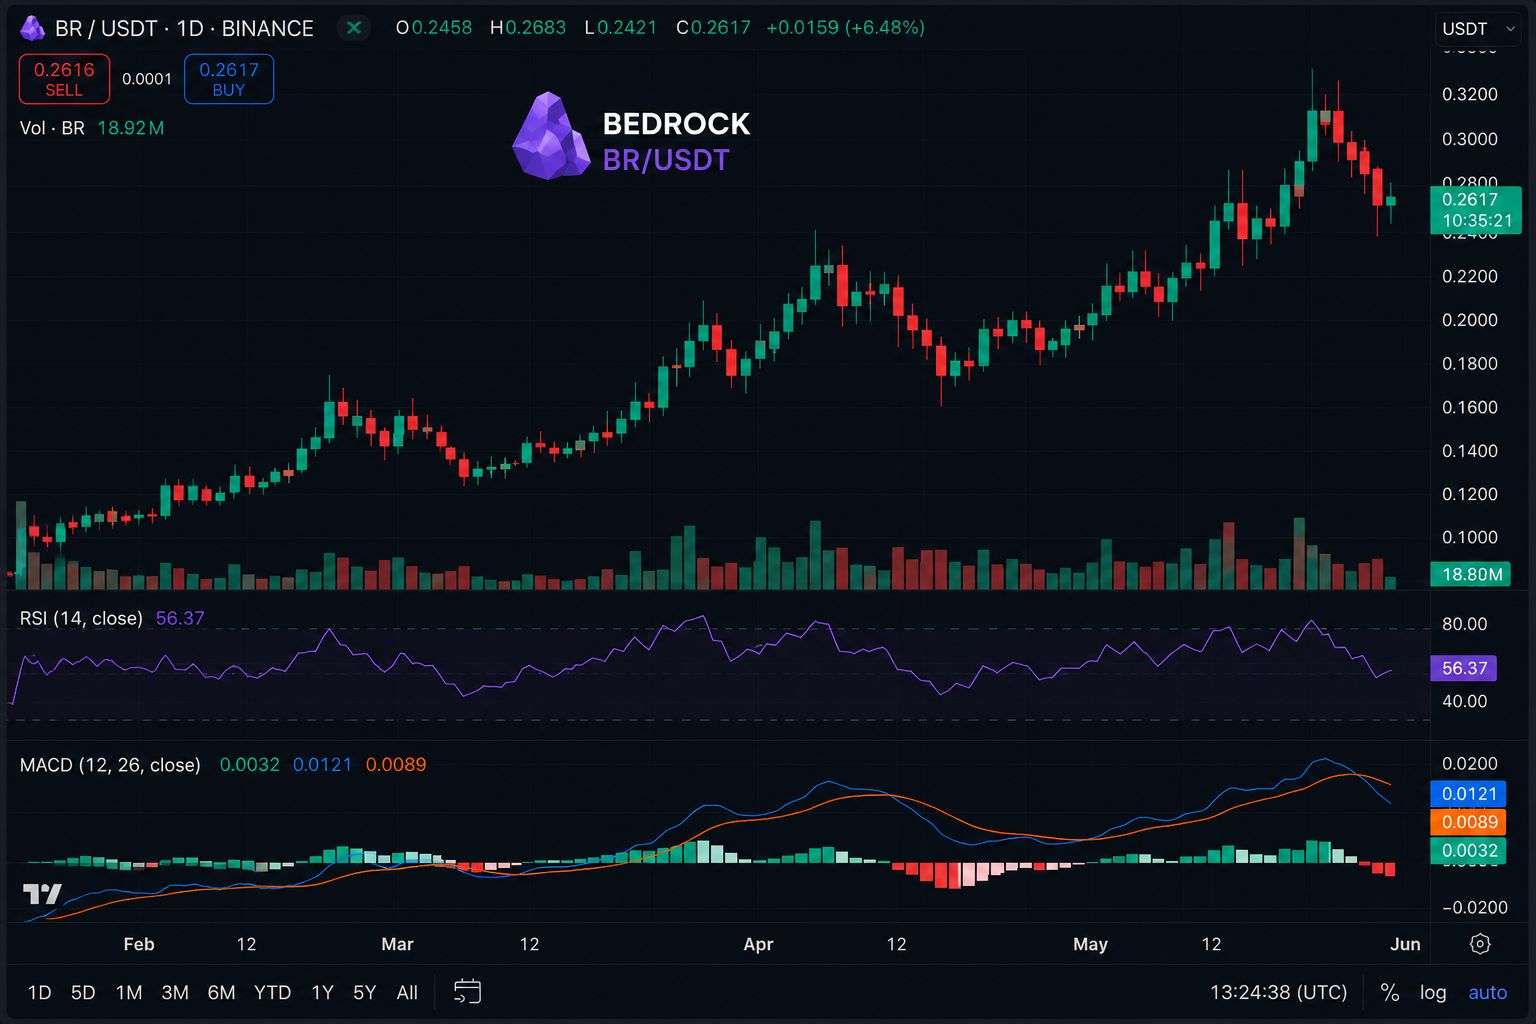Click the 0.1000 price axis label

pos(1470,538)
